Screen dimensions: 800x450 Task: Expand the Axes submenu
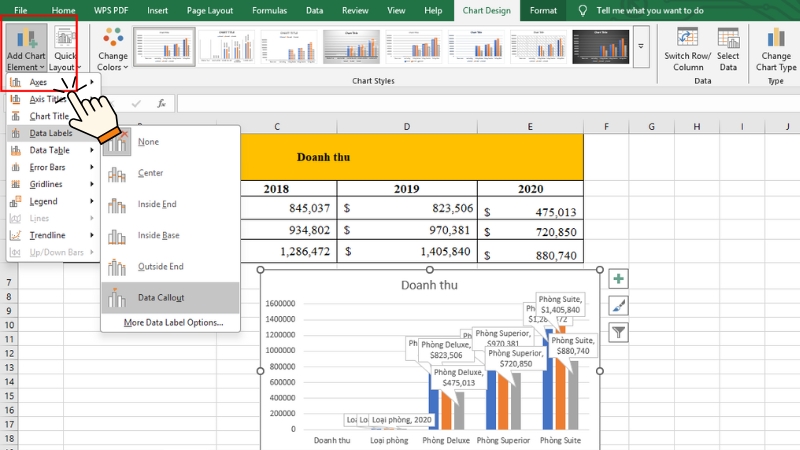[x=53, y=82]
